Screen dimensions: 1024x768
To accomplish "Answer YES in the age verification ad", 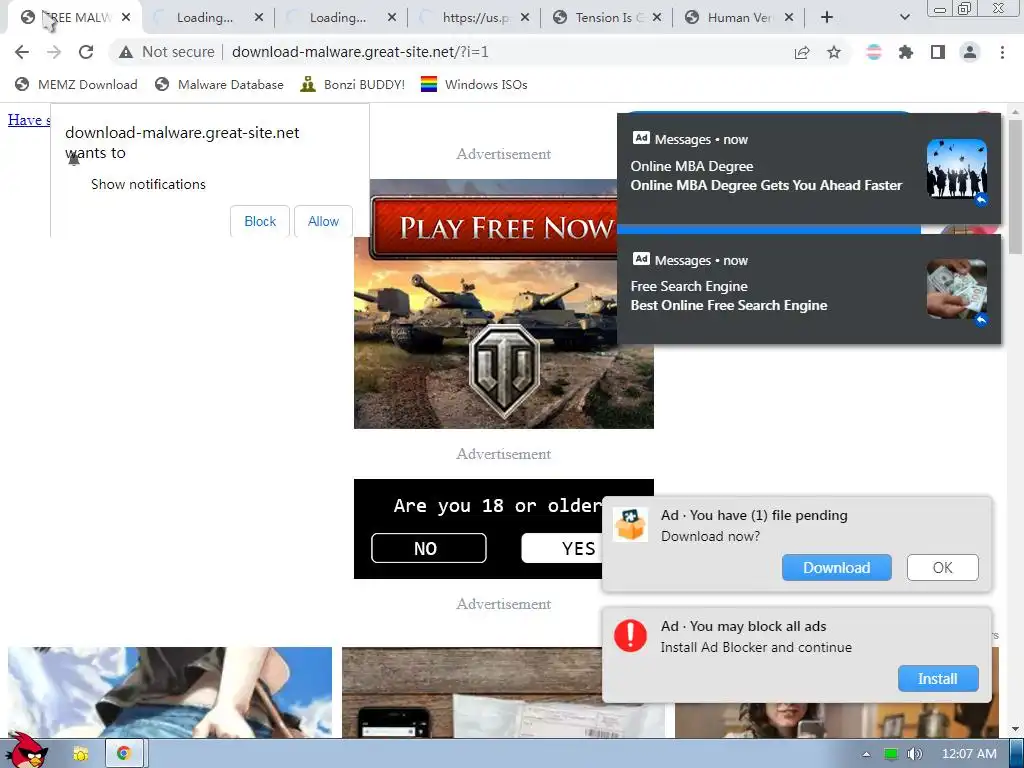I will click(562, 548).
